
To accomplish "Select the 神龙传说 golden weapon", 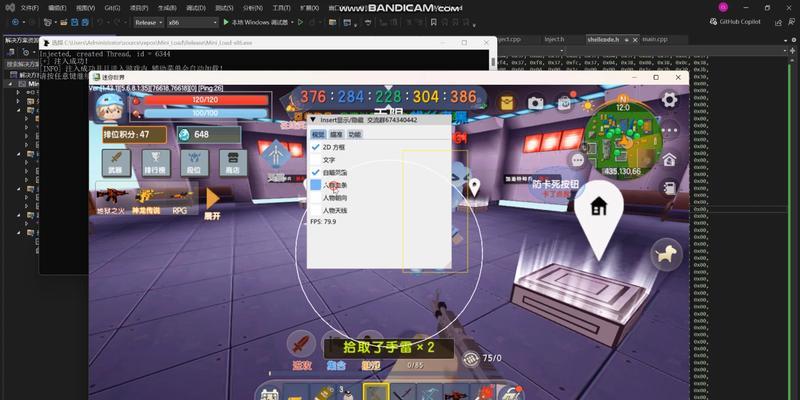I will [148, 200].
